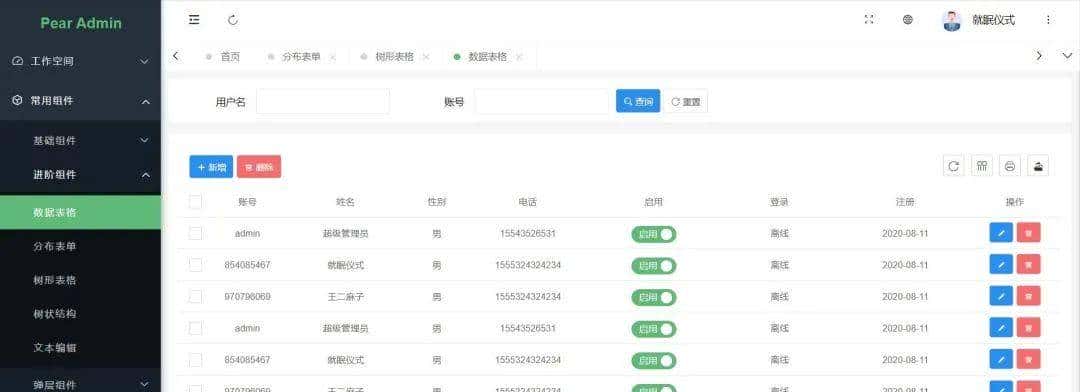Open the table column filter icon
The image size is (1080, 392).
click(982, 165)
